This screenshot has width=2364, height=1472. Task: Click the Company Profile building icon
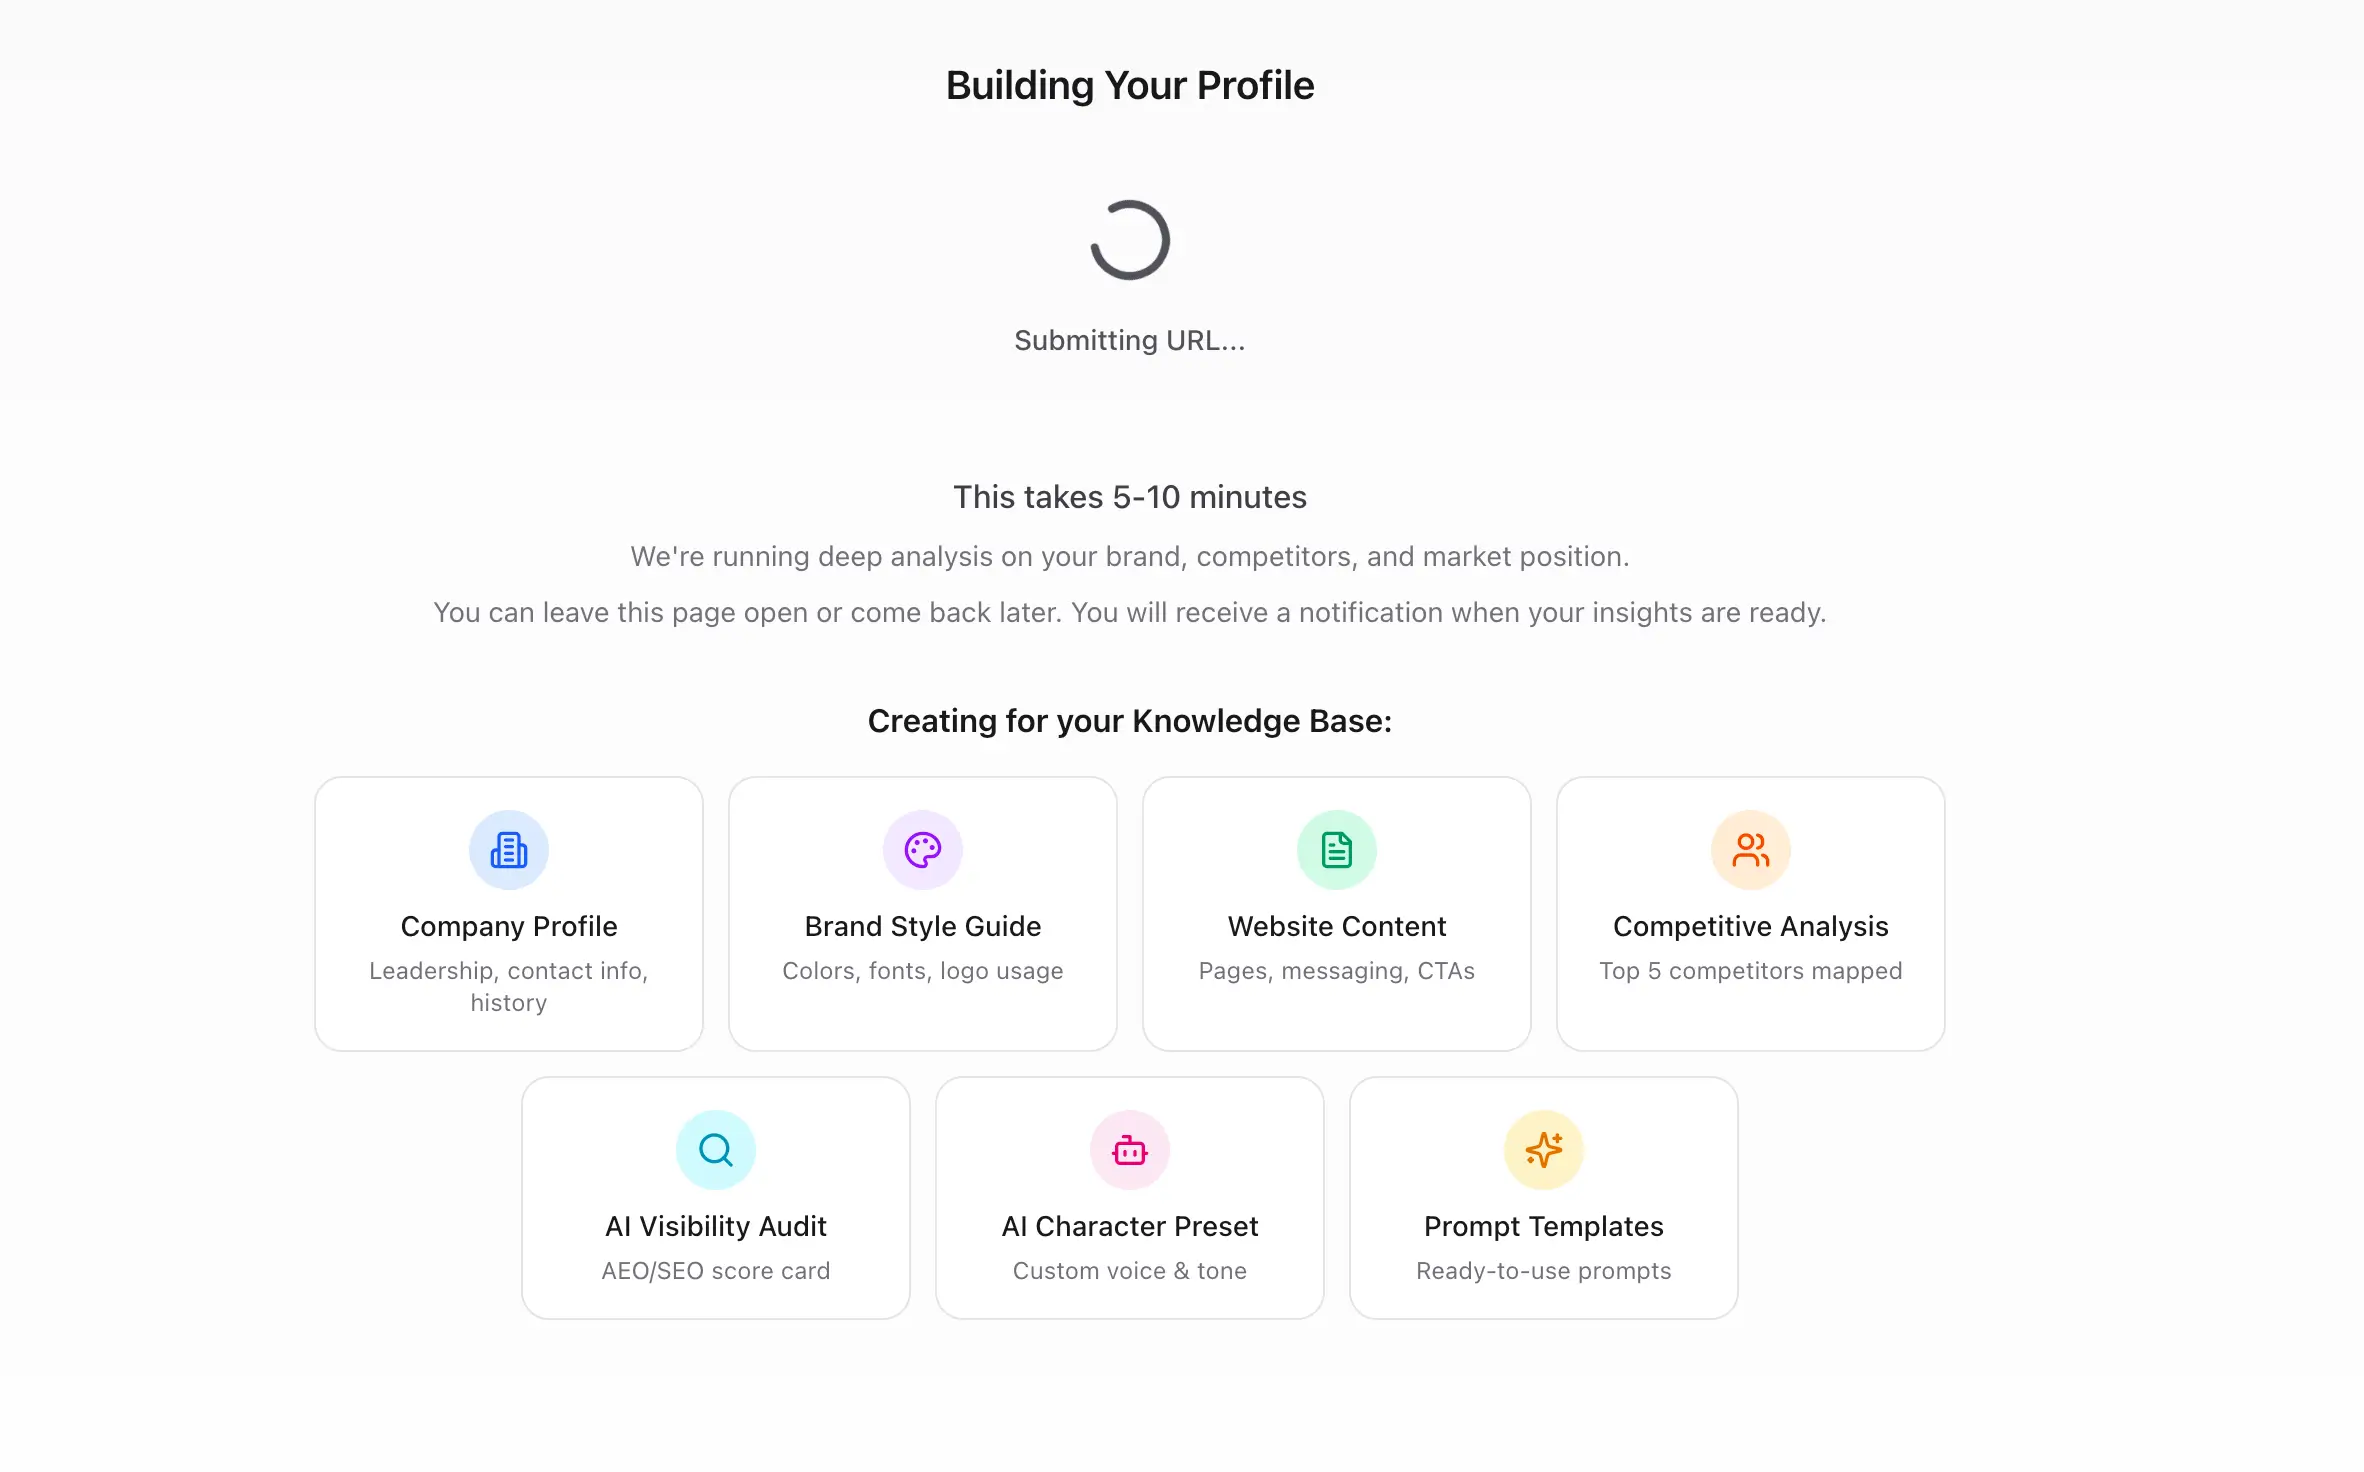tap(508, 849)
